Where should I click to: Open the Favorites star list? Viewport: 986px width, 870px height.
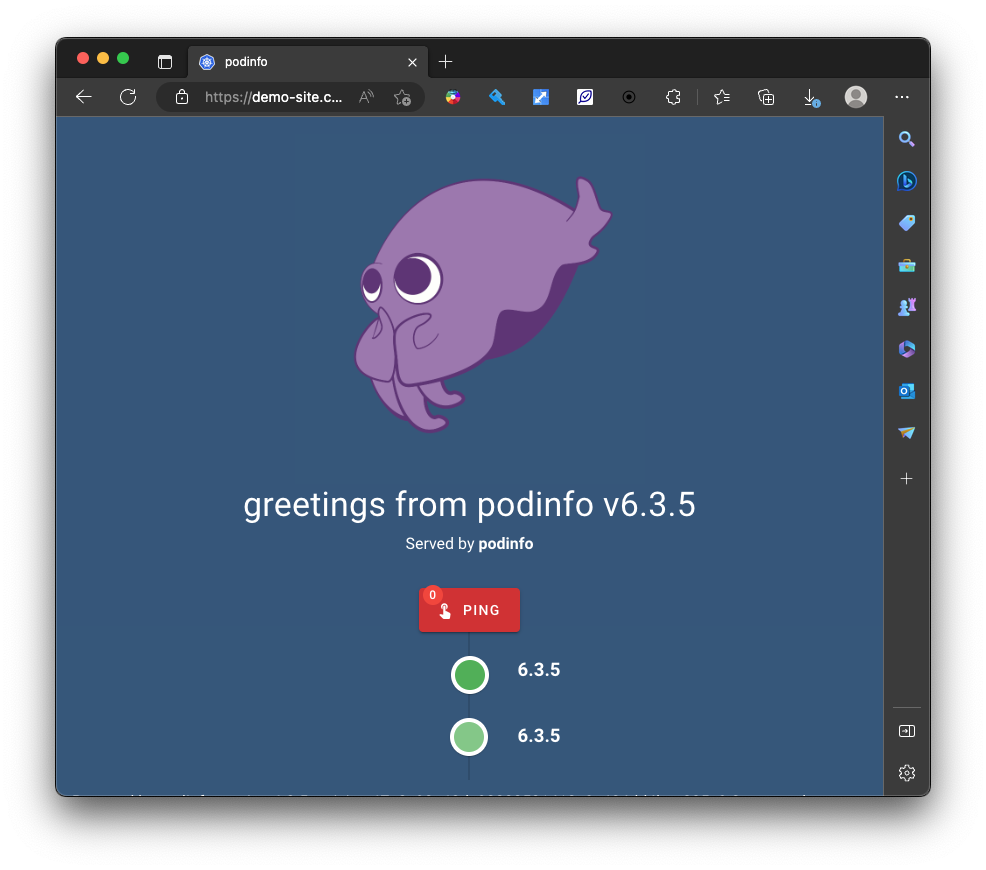(722, 97)
